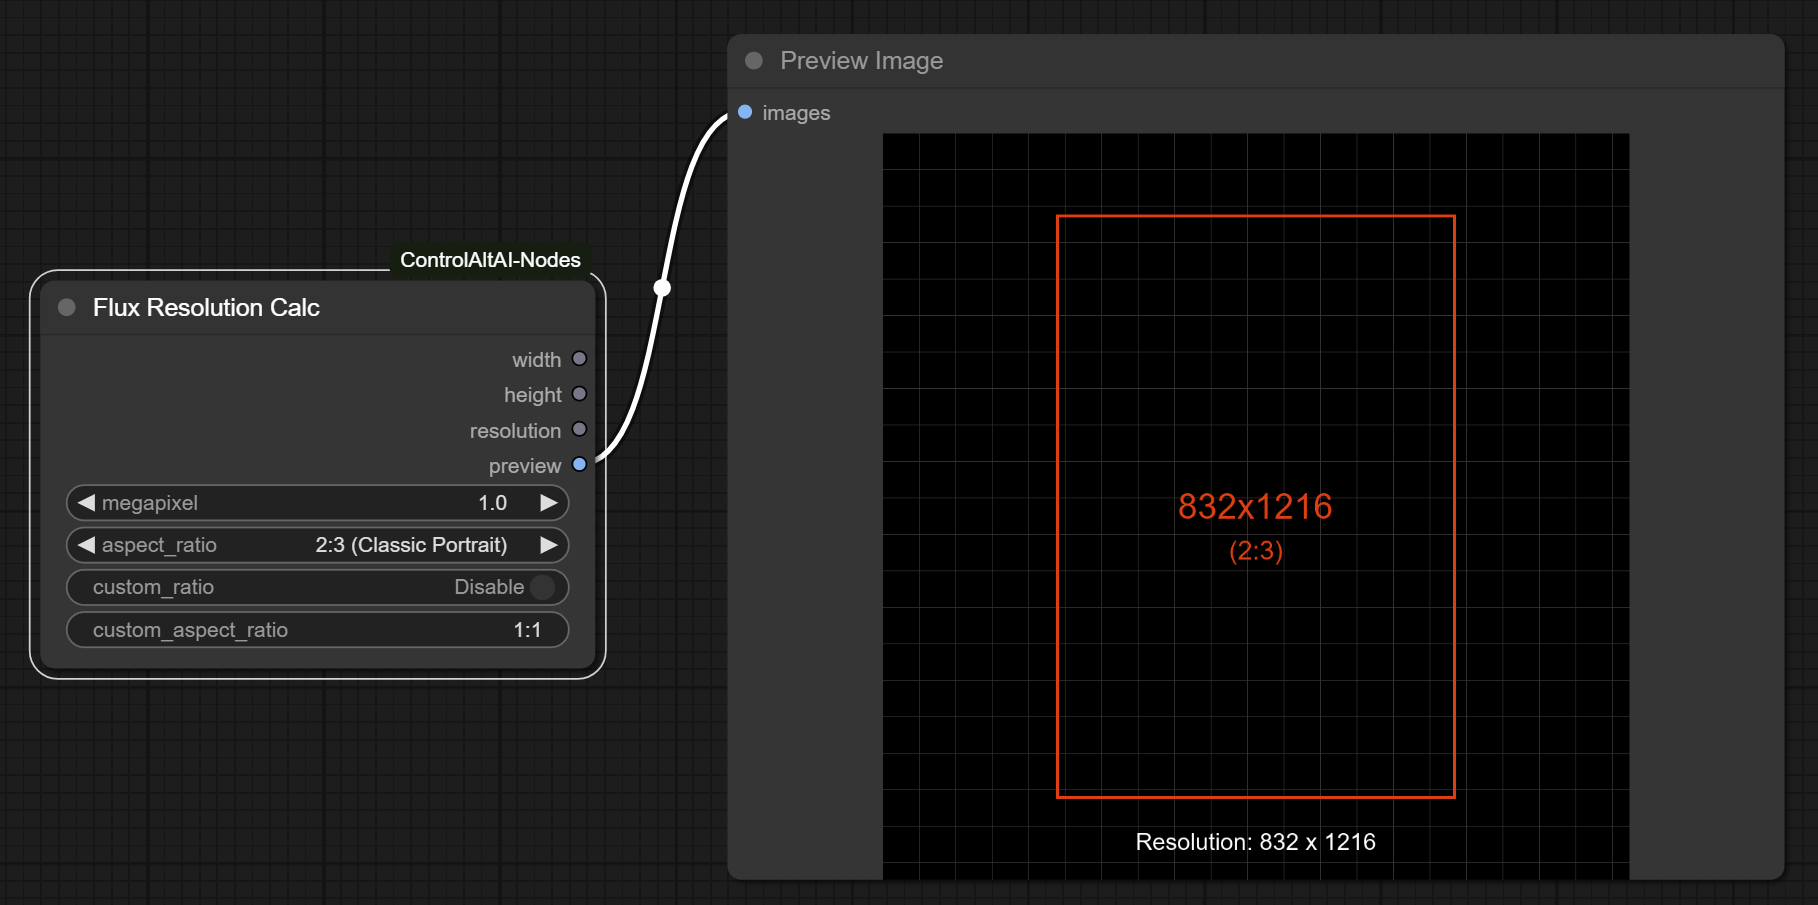The width and height of the screenshot is (1818, 905).
Task: Toggle custom_ratio switch from Disable
Action: tap(543, 587)
